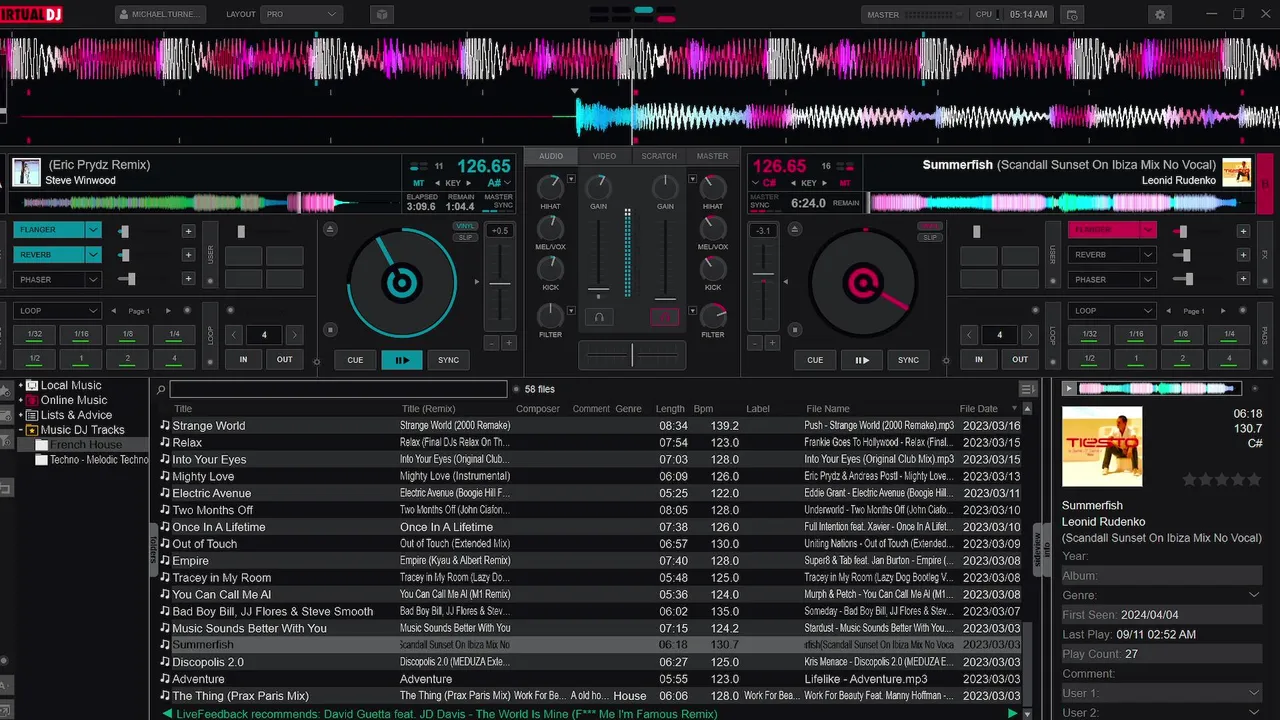Click SYNC on right deck

coord(908,360)
